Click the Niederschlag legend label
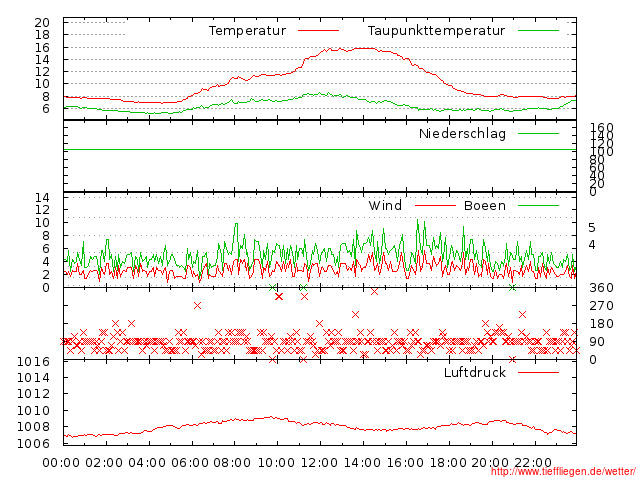640x480 pixels. click(462, 133)
